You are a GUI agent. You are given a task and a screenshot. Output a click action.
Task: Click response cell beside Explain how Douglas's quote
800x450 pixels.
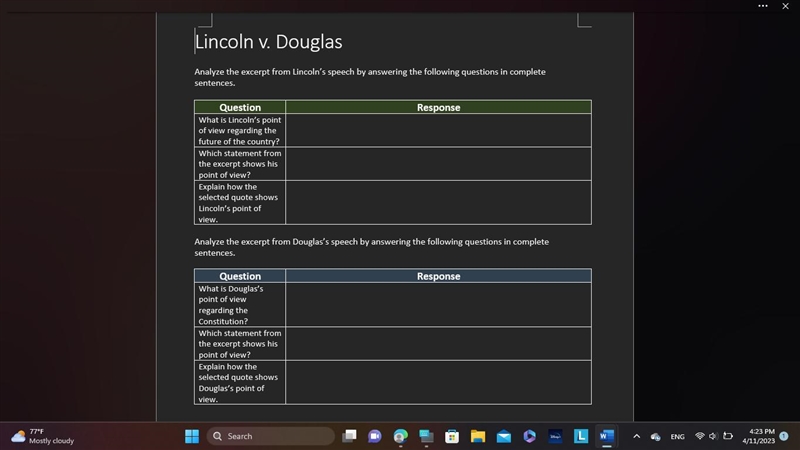point(438,382)
